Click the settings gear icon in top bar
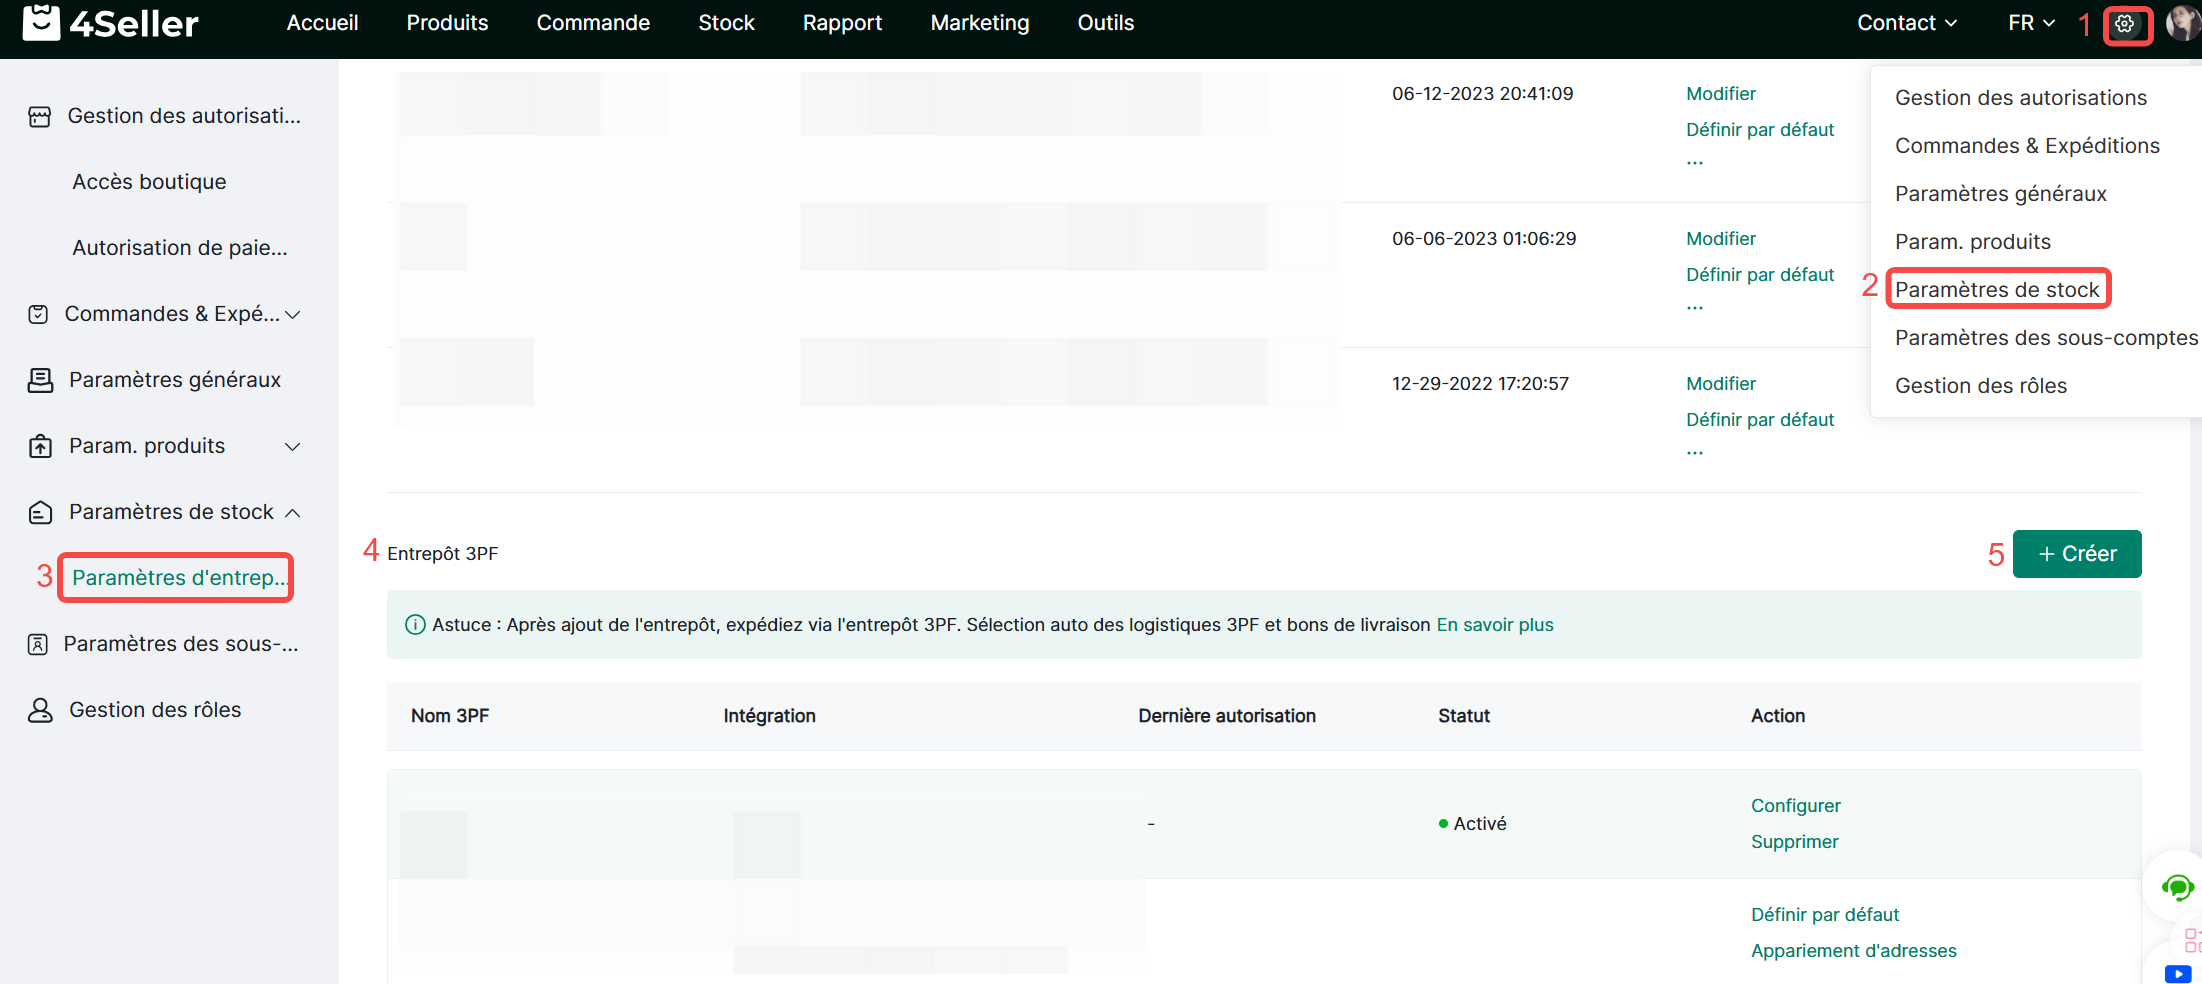Image resolution: width=2202 pixels, height=984 pixels. (2125, 24)
